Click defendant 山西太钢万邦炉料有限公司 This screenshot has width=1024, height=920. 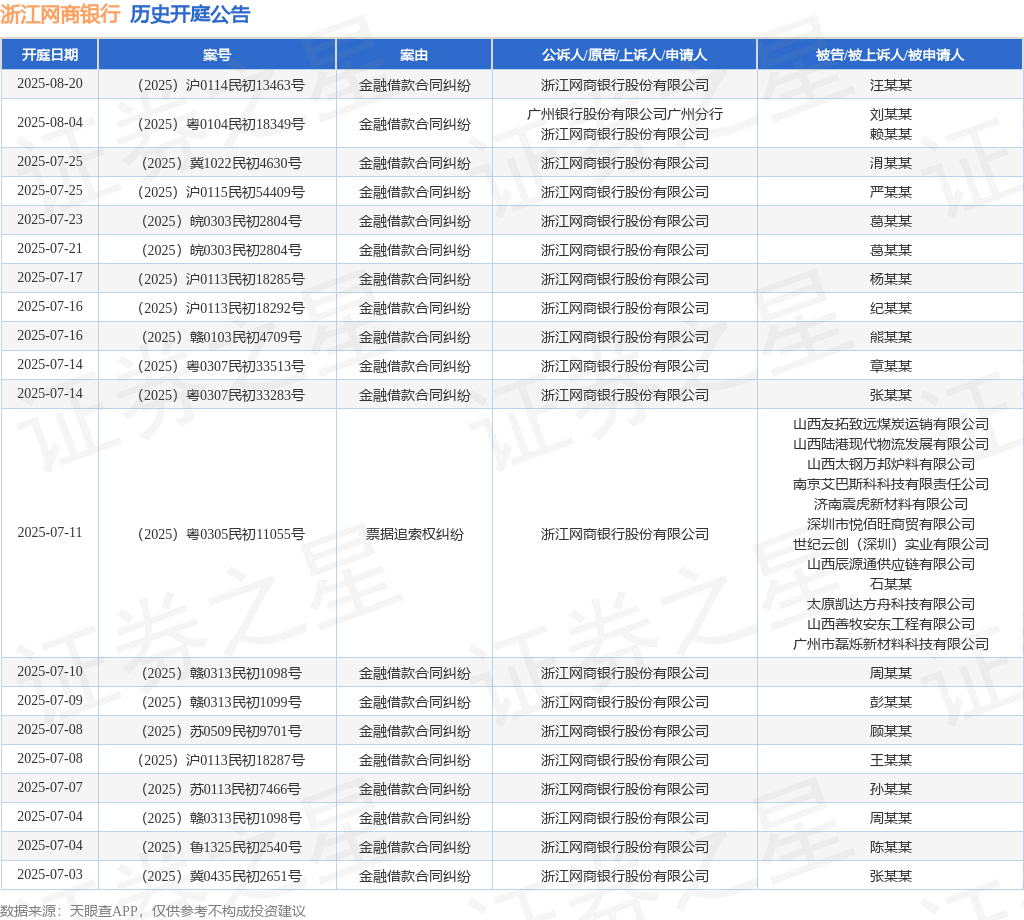tap(890, 464)
